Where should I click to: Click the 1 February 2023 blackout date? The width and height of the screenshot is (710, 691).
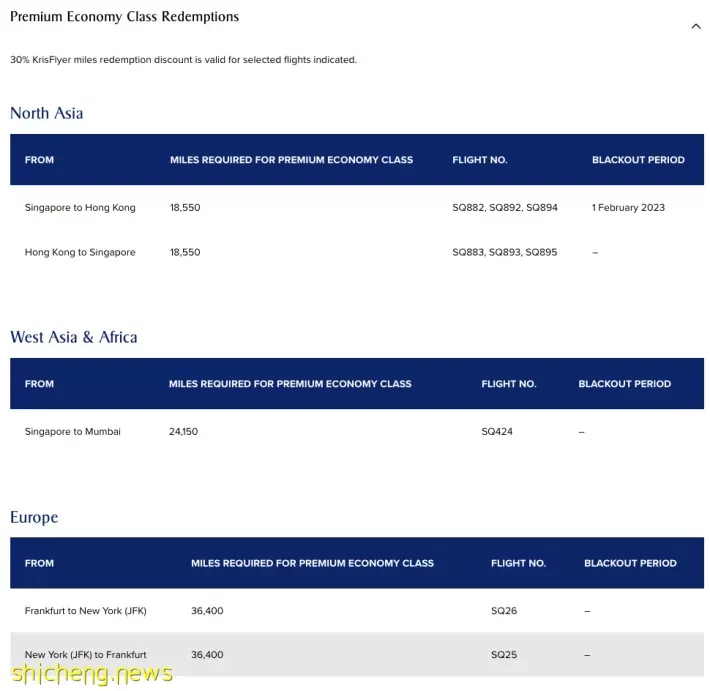point(628,207)
